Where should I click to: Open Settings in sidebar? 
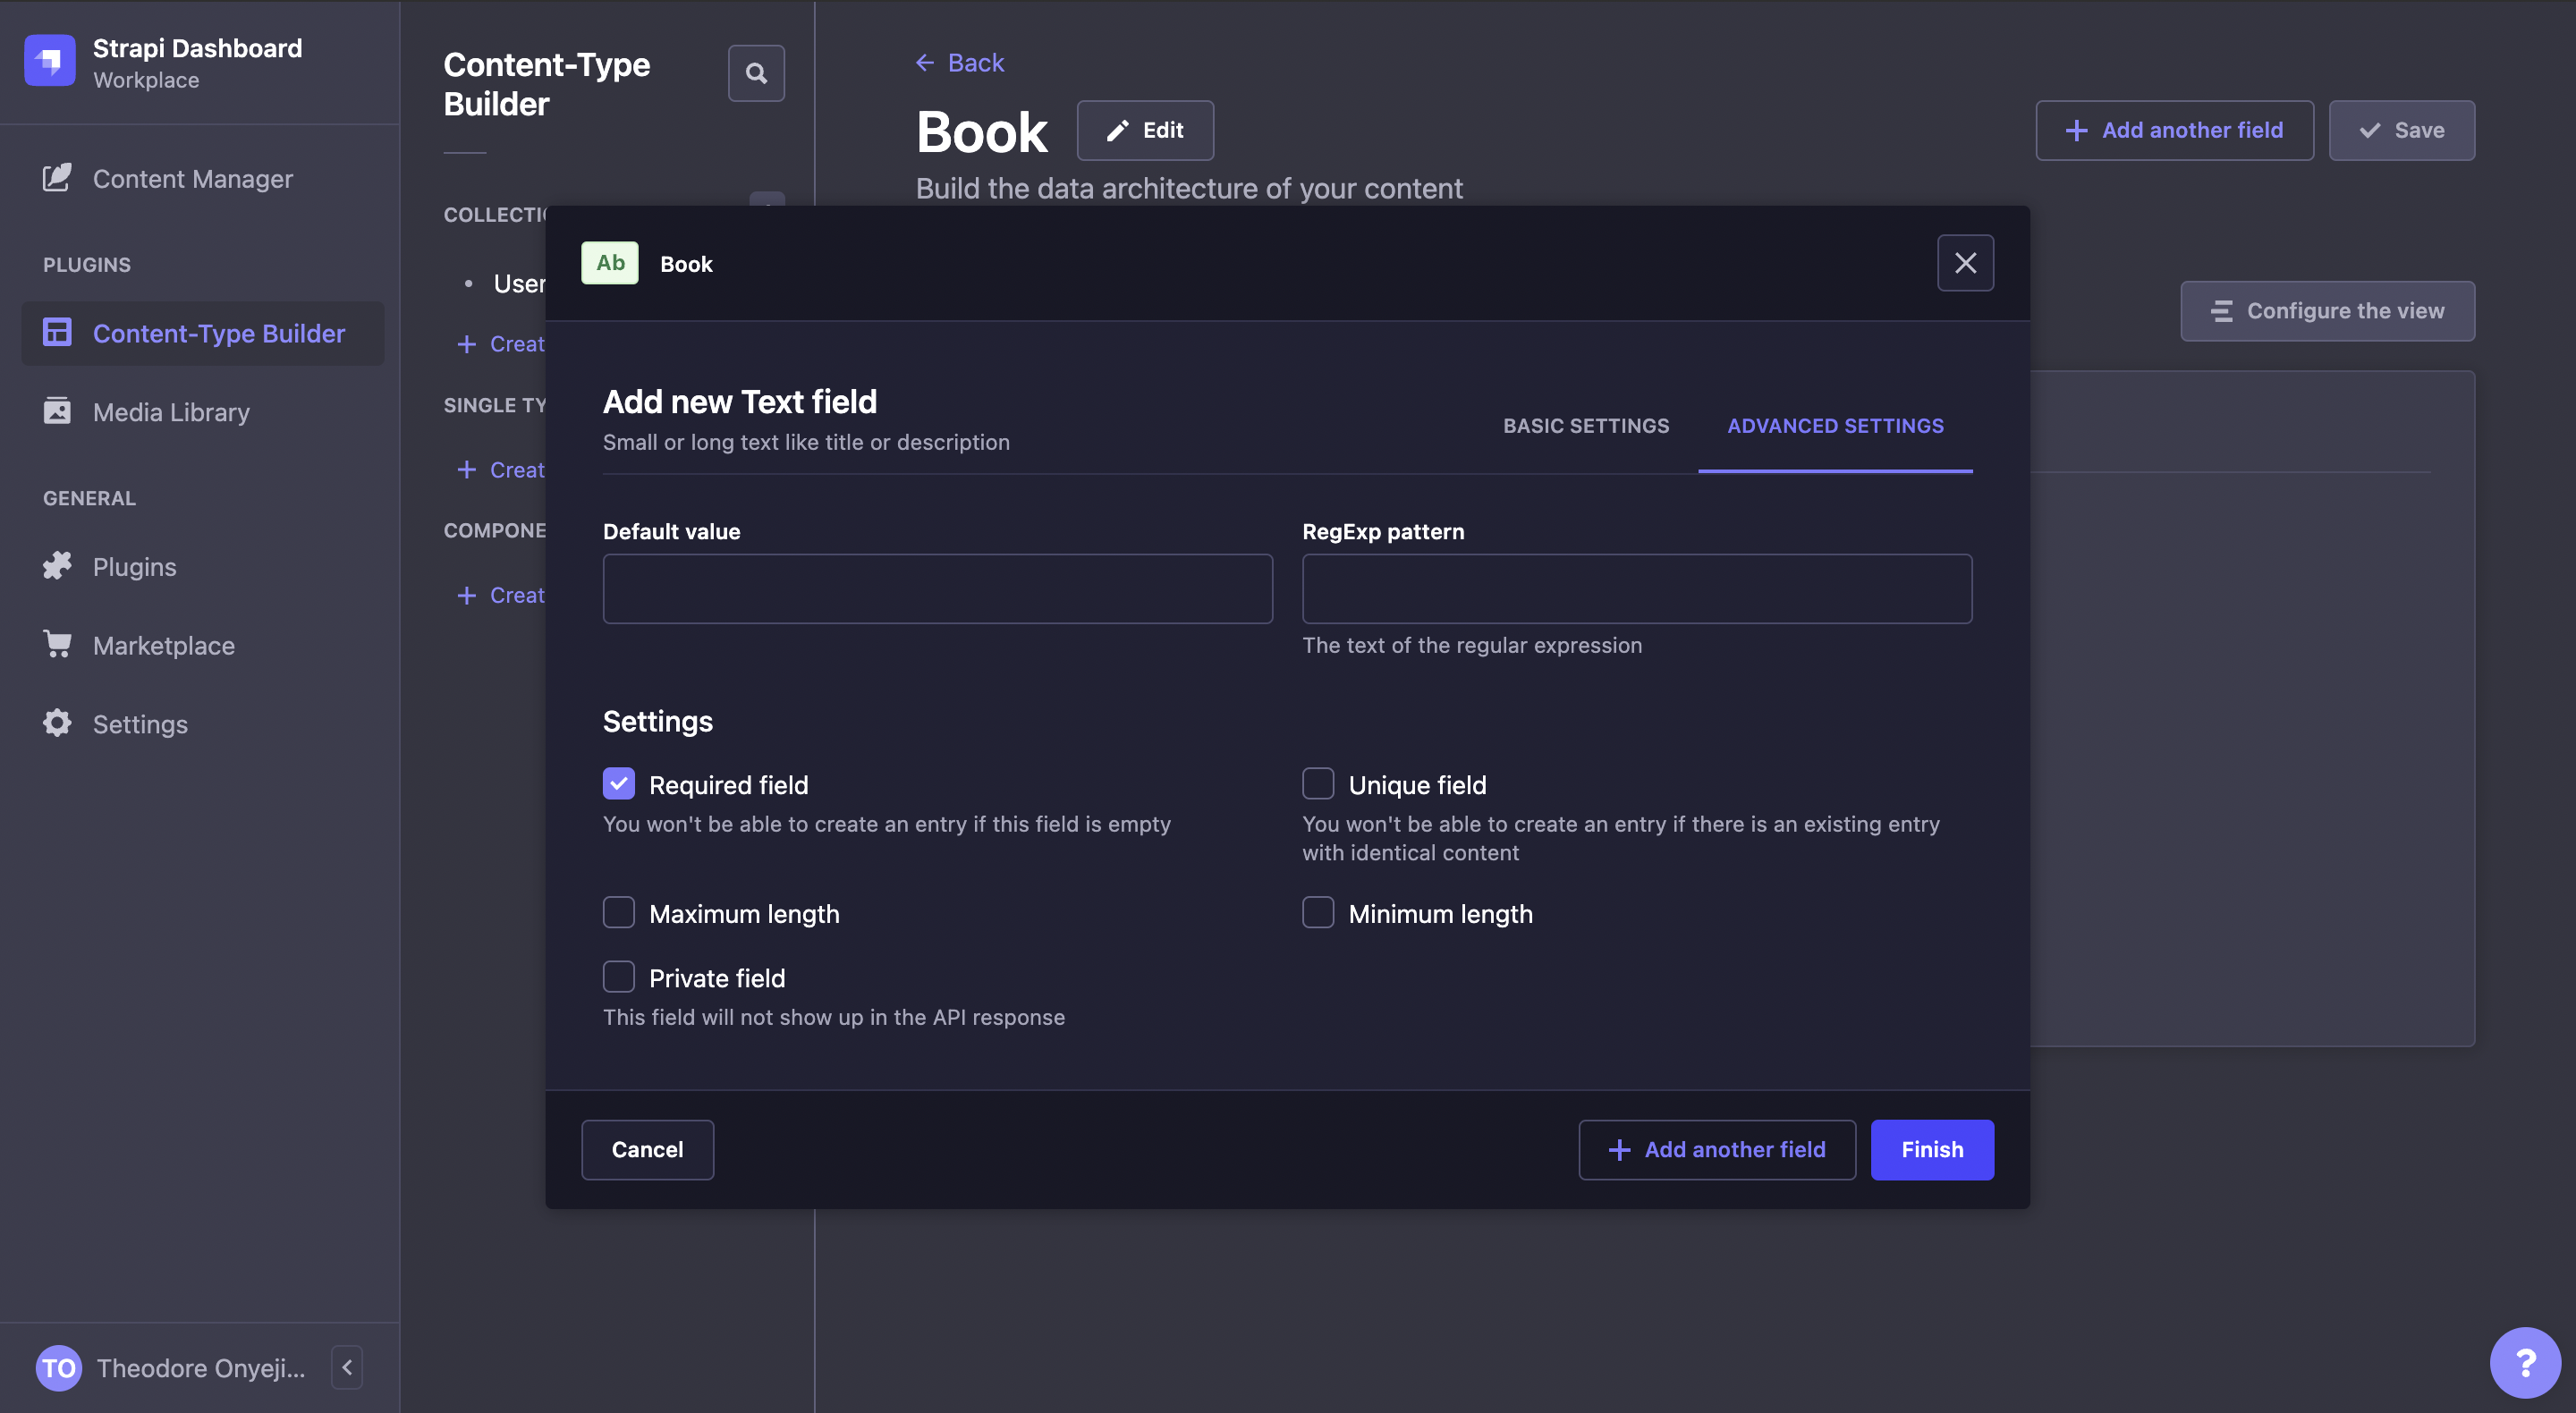pyautogui.click(x=115, y=724)
